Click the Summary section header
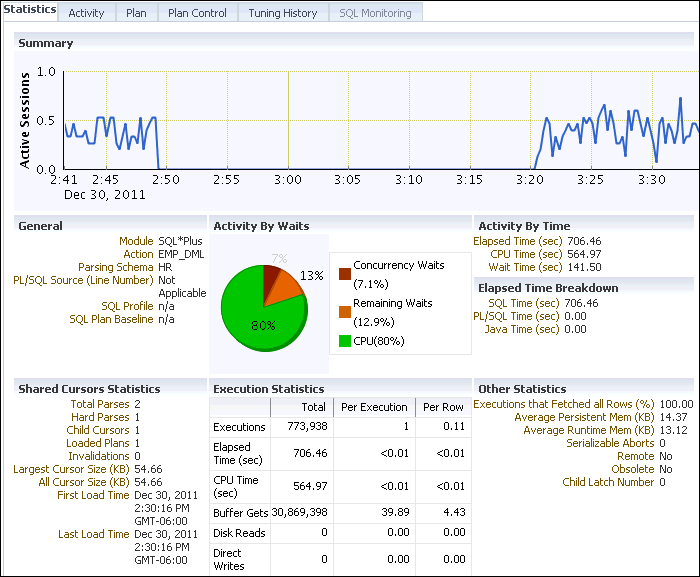The width and height of the screenshot is (700, 577). (46, 43)
